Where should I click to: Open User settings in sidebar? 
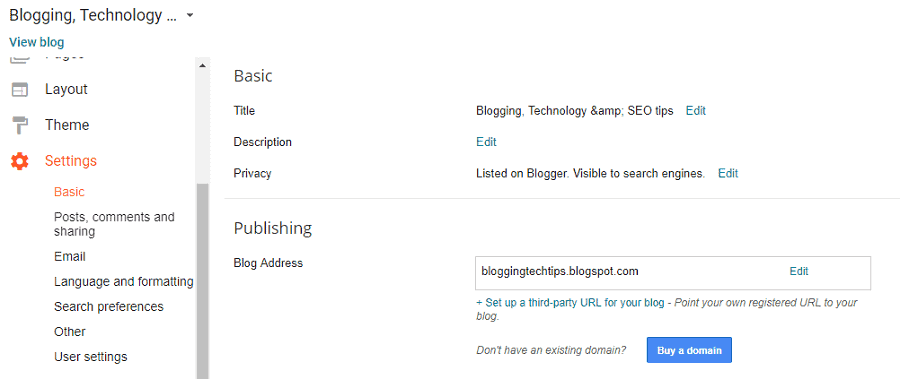point(91,357)
